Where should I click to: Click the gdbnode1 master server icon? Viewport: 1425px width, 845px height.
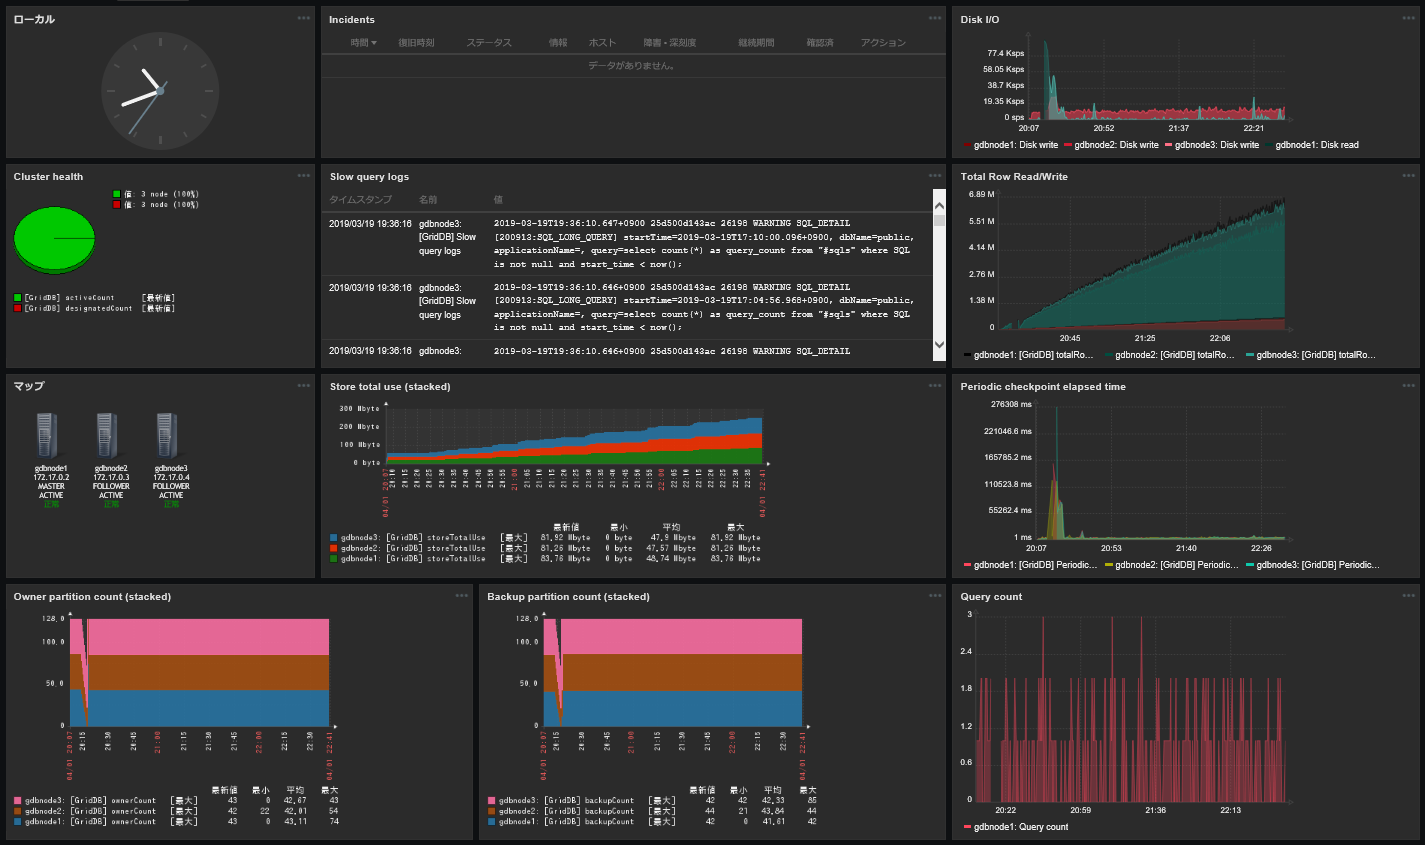pyautogui.click(x=47, y=437)
